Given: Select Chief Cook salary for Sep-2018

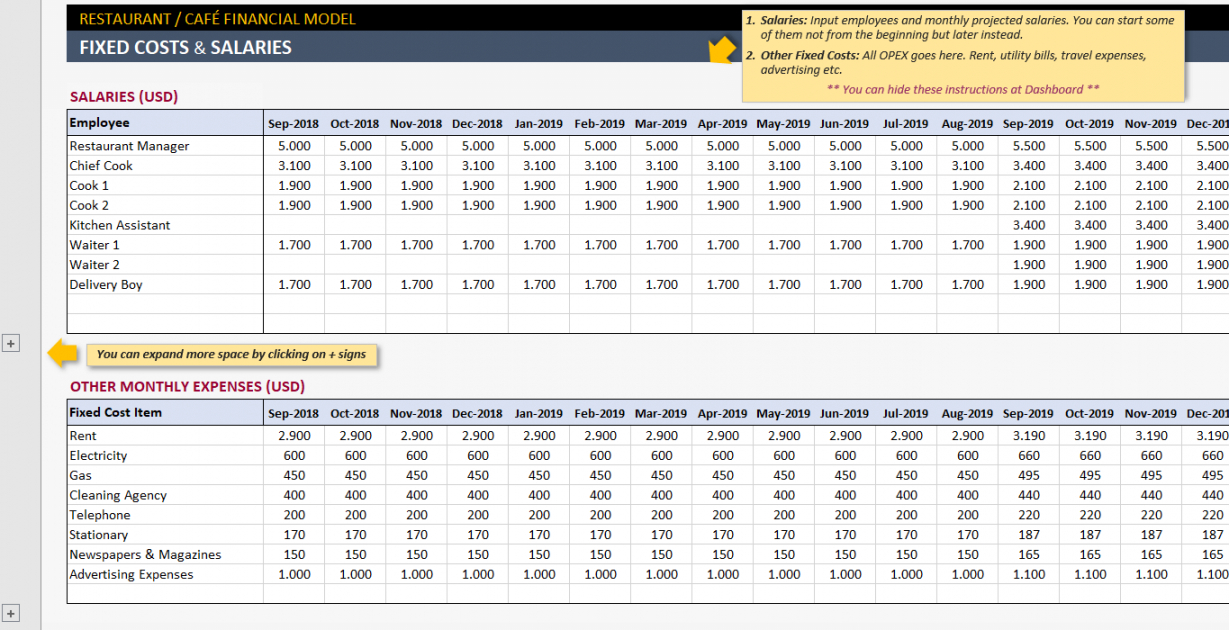Looking at the screenshot, I should (294, 166).
